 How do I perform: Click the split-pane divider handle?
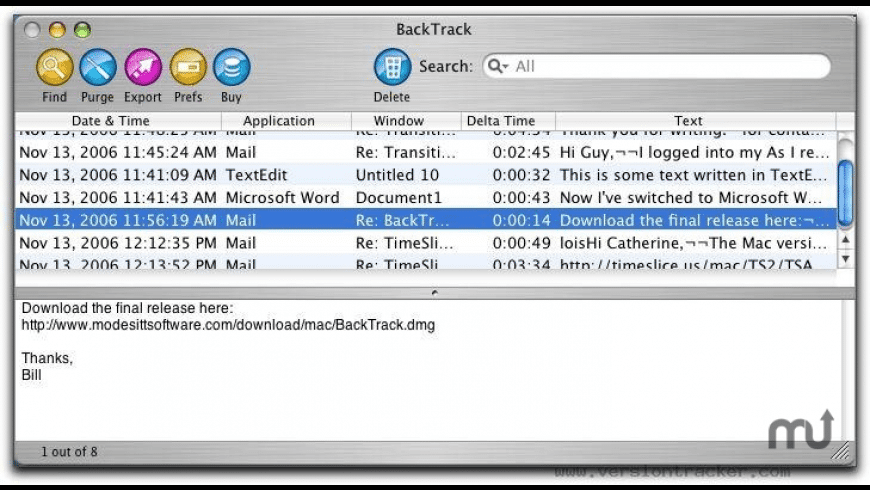[434, 292]
